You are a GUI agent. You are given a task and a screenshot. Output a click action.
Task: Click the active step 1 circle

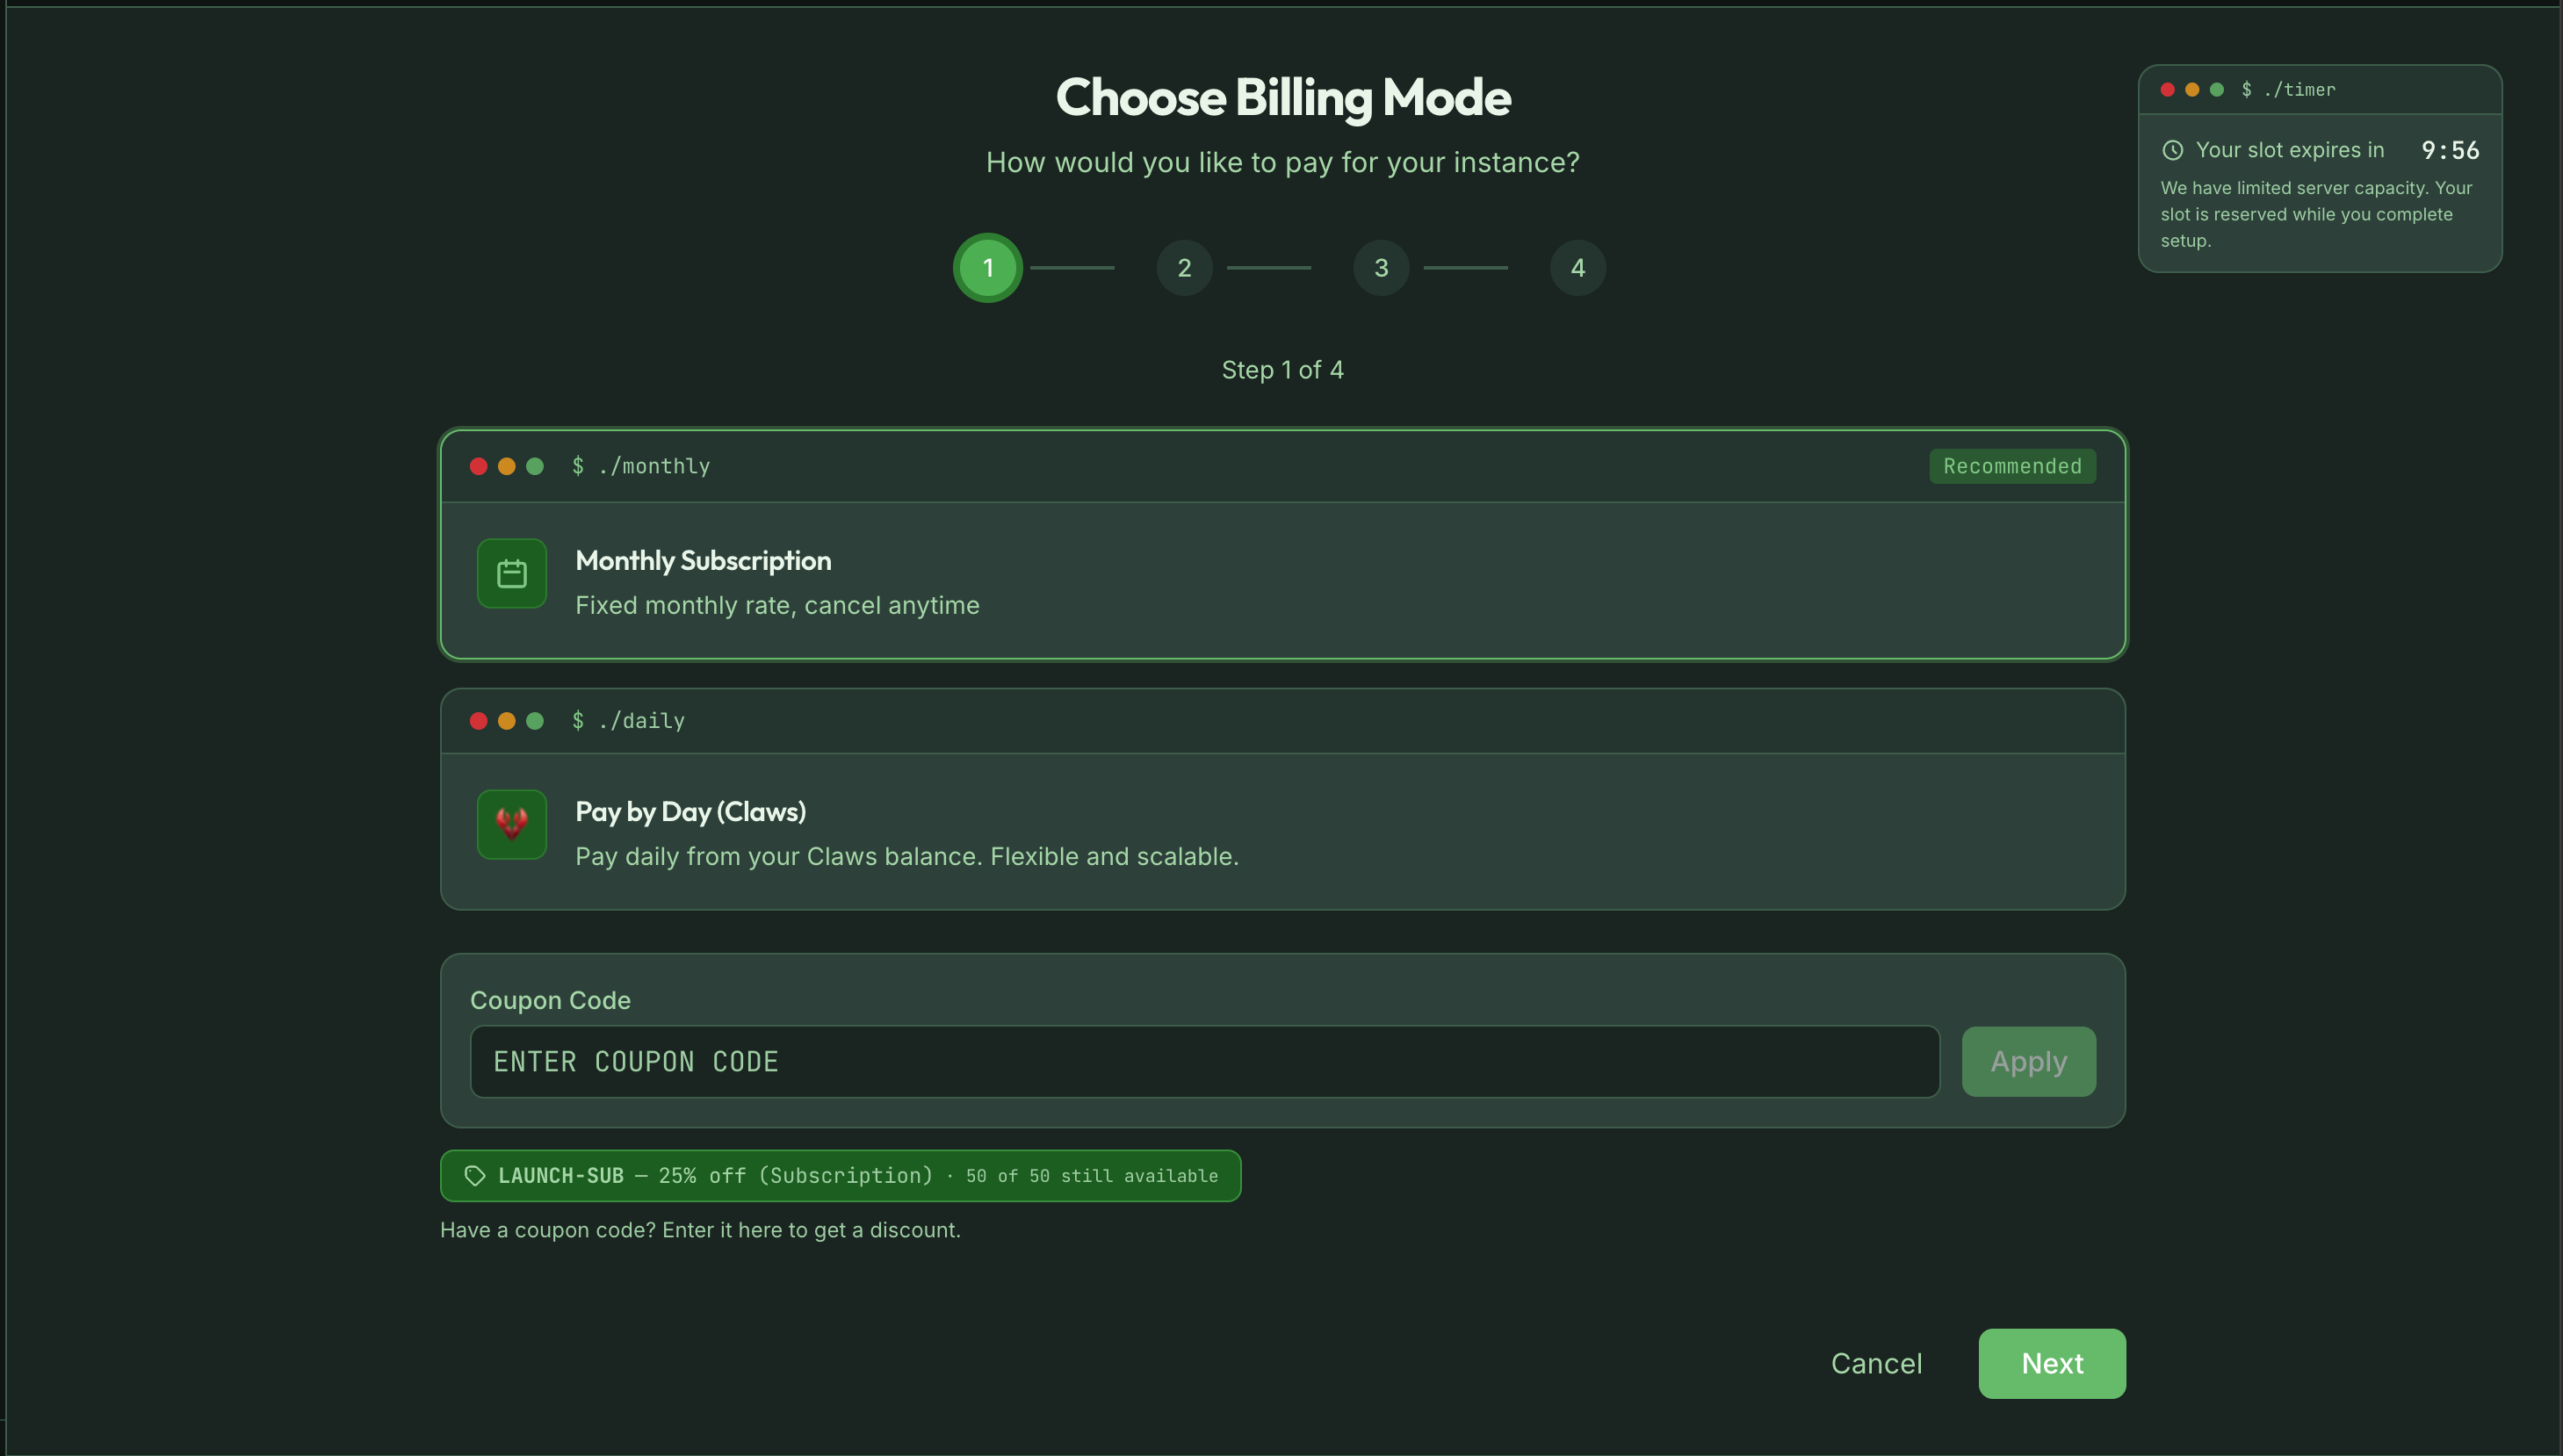[x=987, y=268]
